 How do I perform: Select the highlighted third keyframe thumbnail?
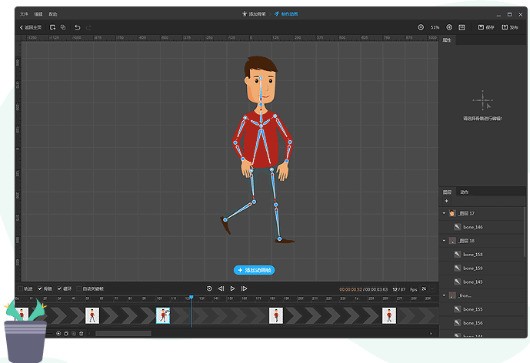163,315
